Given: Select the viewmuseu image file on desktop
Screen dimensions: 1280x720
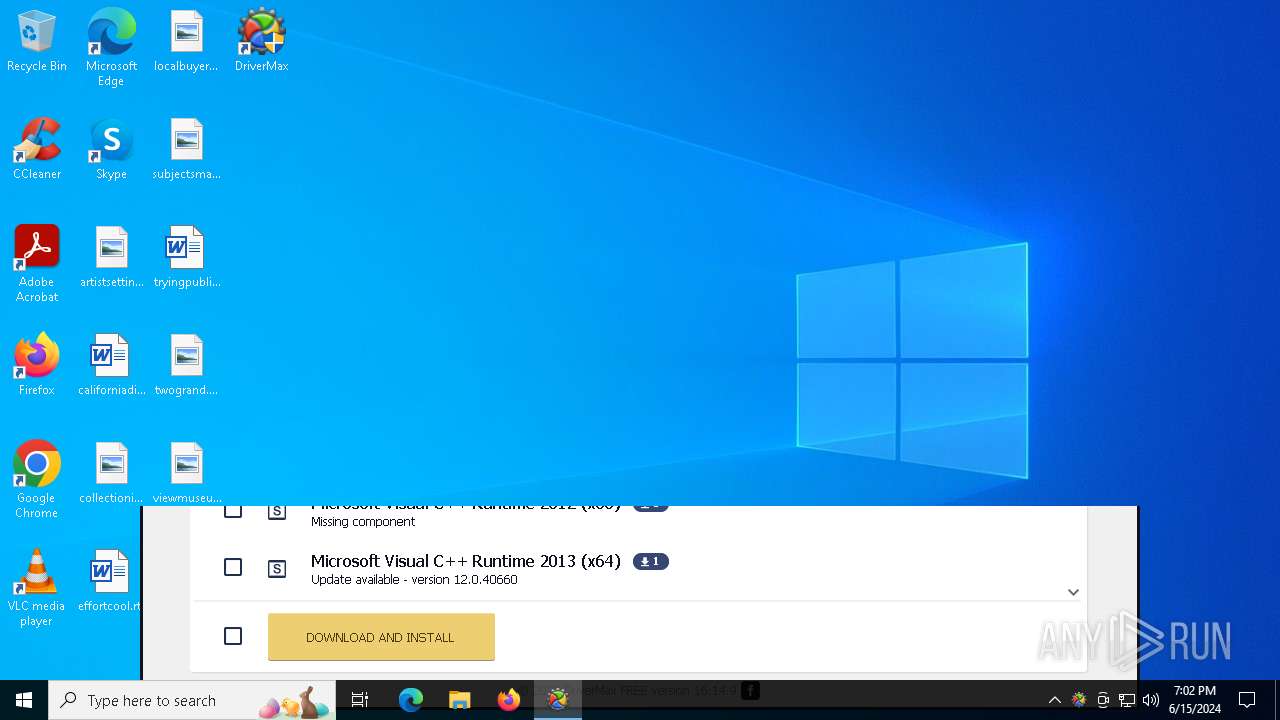Looking at the screenshot, I should point(186,474).
